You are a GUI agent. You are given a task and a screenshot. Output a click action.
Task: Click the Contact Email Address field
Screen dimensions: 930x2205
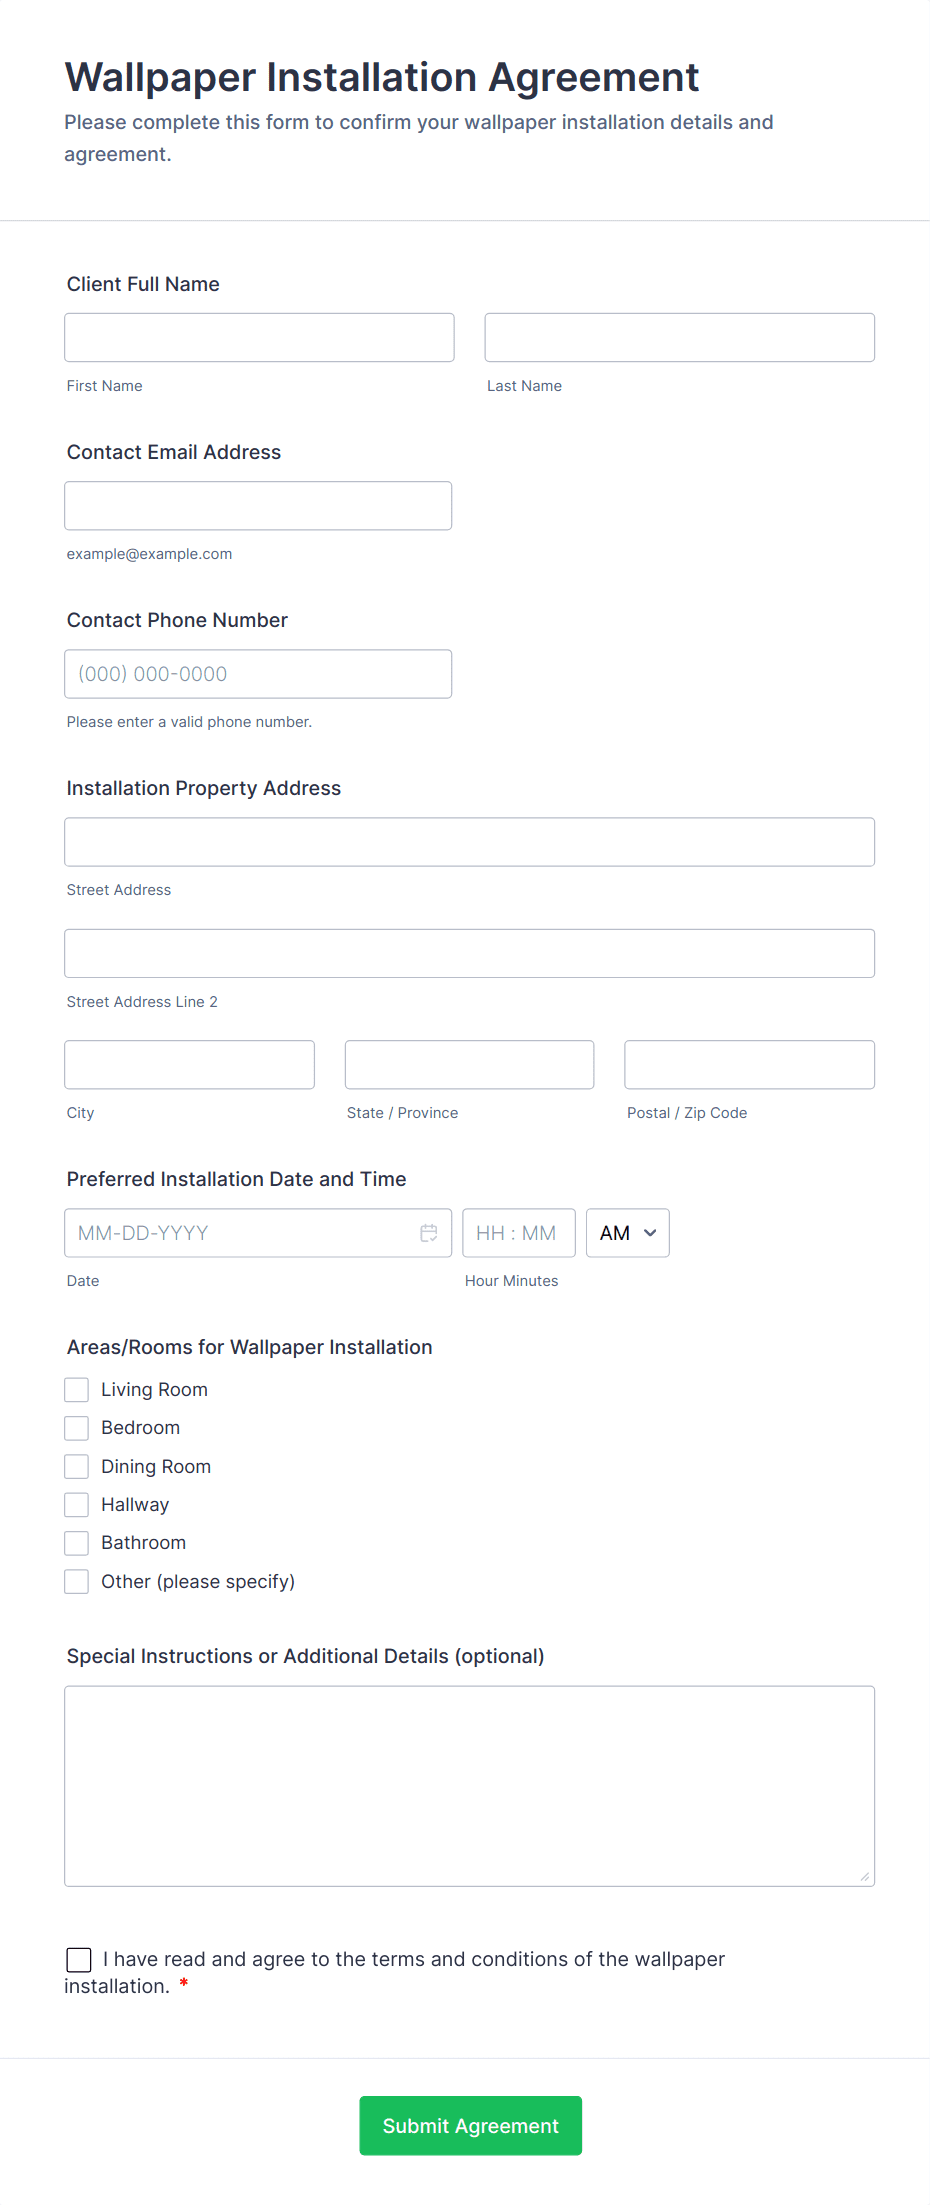[x=258, y=506]
